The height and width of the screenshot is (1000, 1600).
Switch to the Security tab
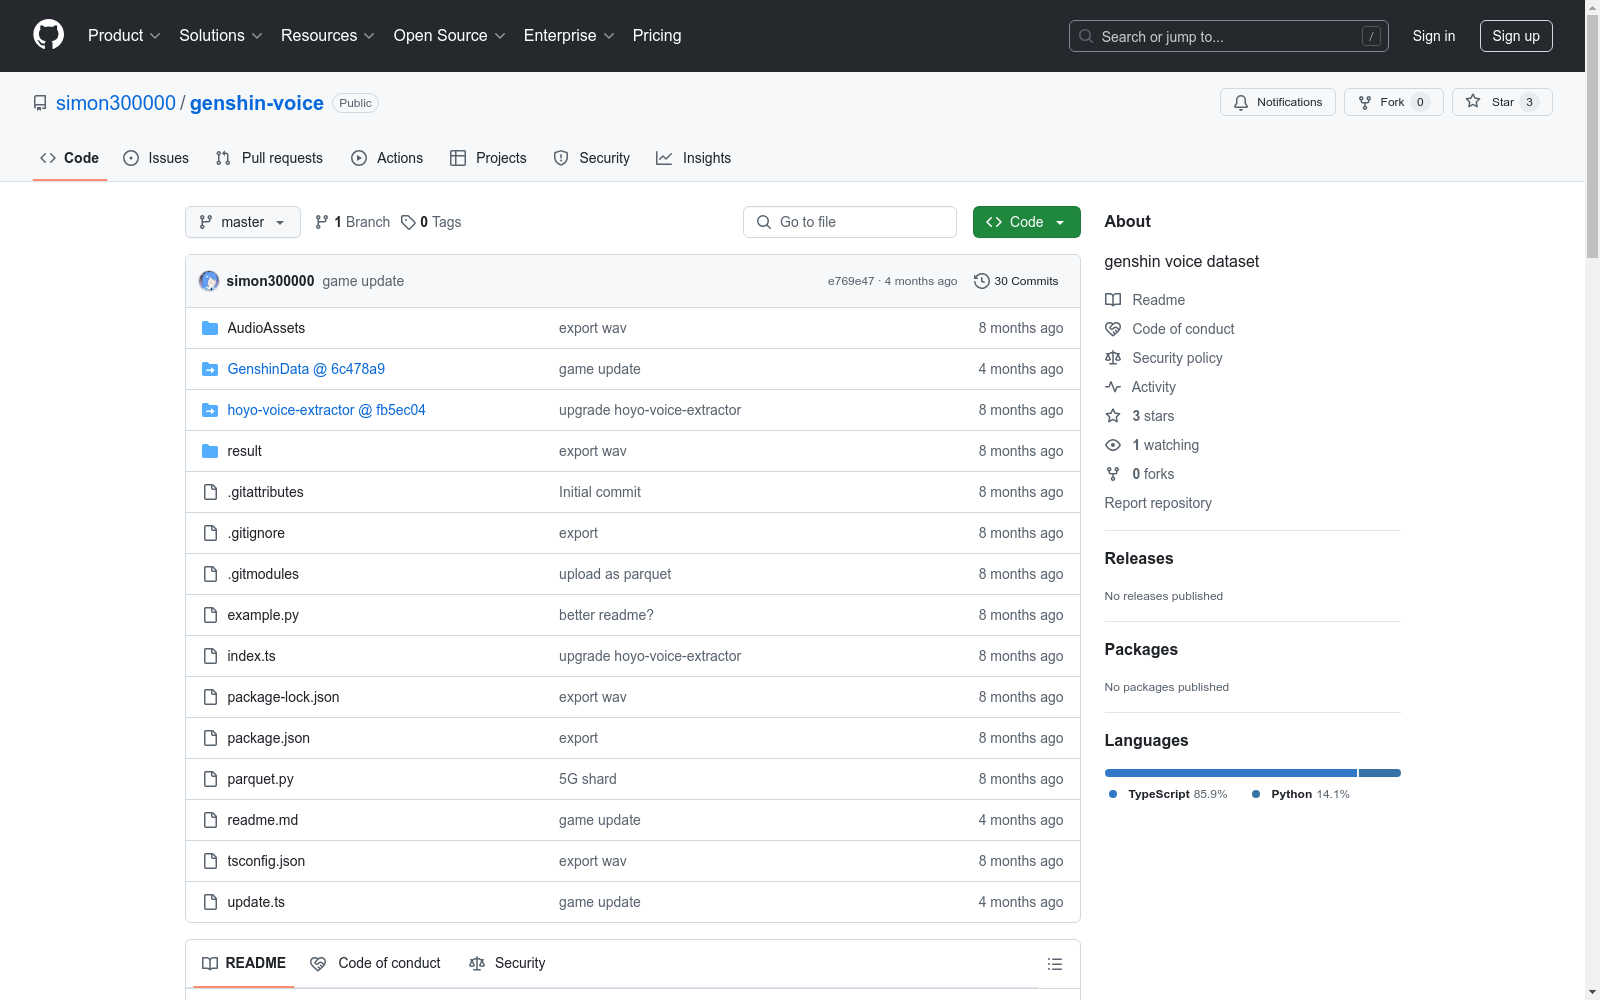592,158
